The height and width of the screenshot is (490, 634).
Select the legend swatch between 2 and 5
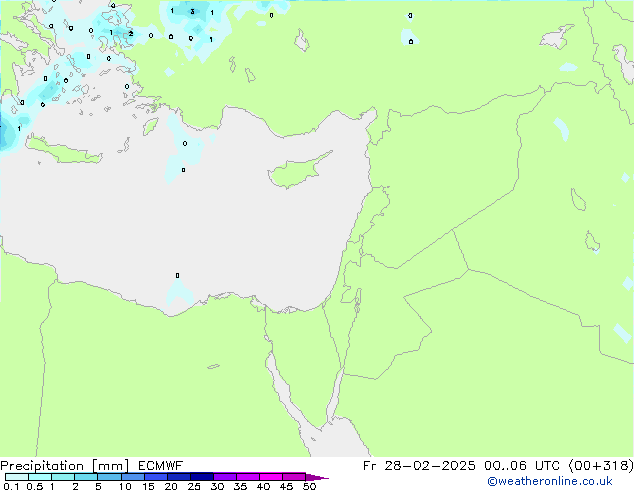tap(86, 477)
